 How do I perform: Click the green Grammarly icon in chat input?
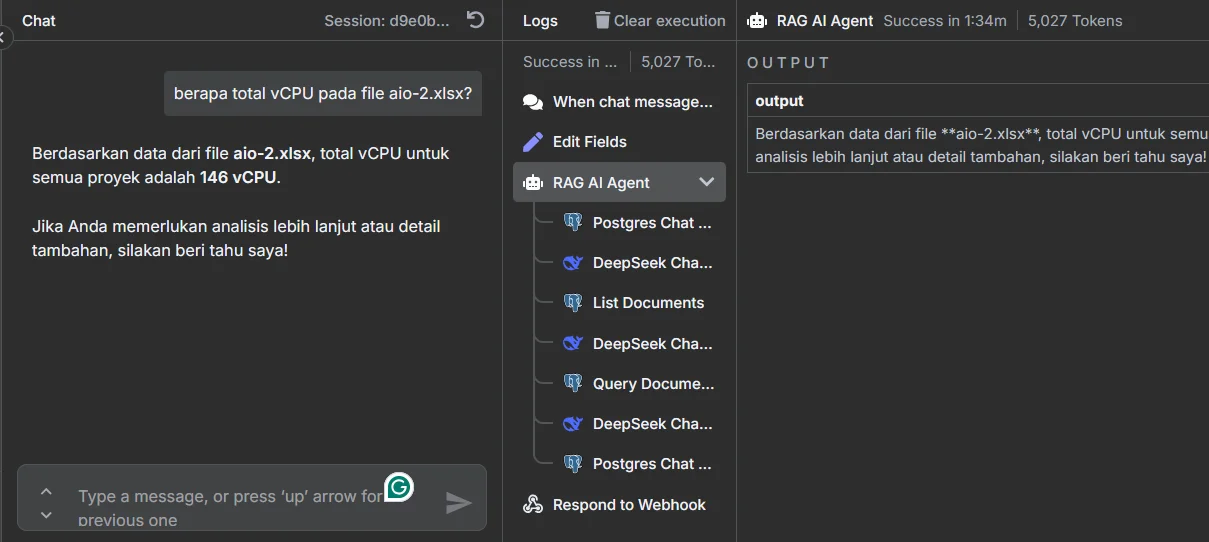click(x=399, y=487)
